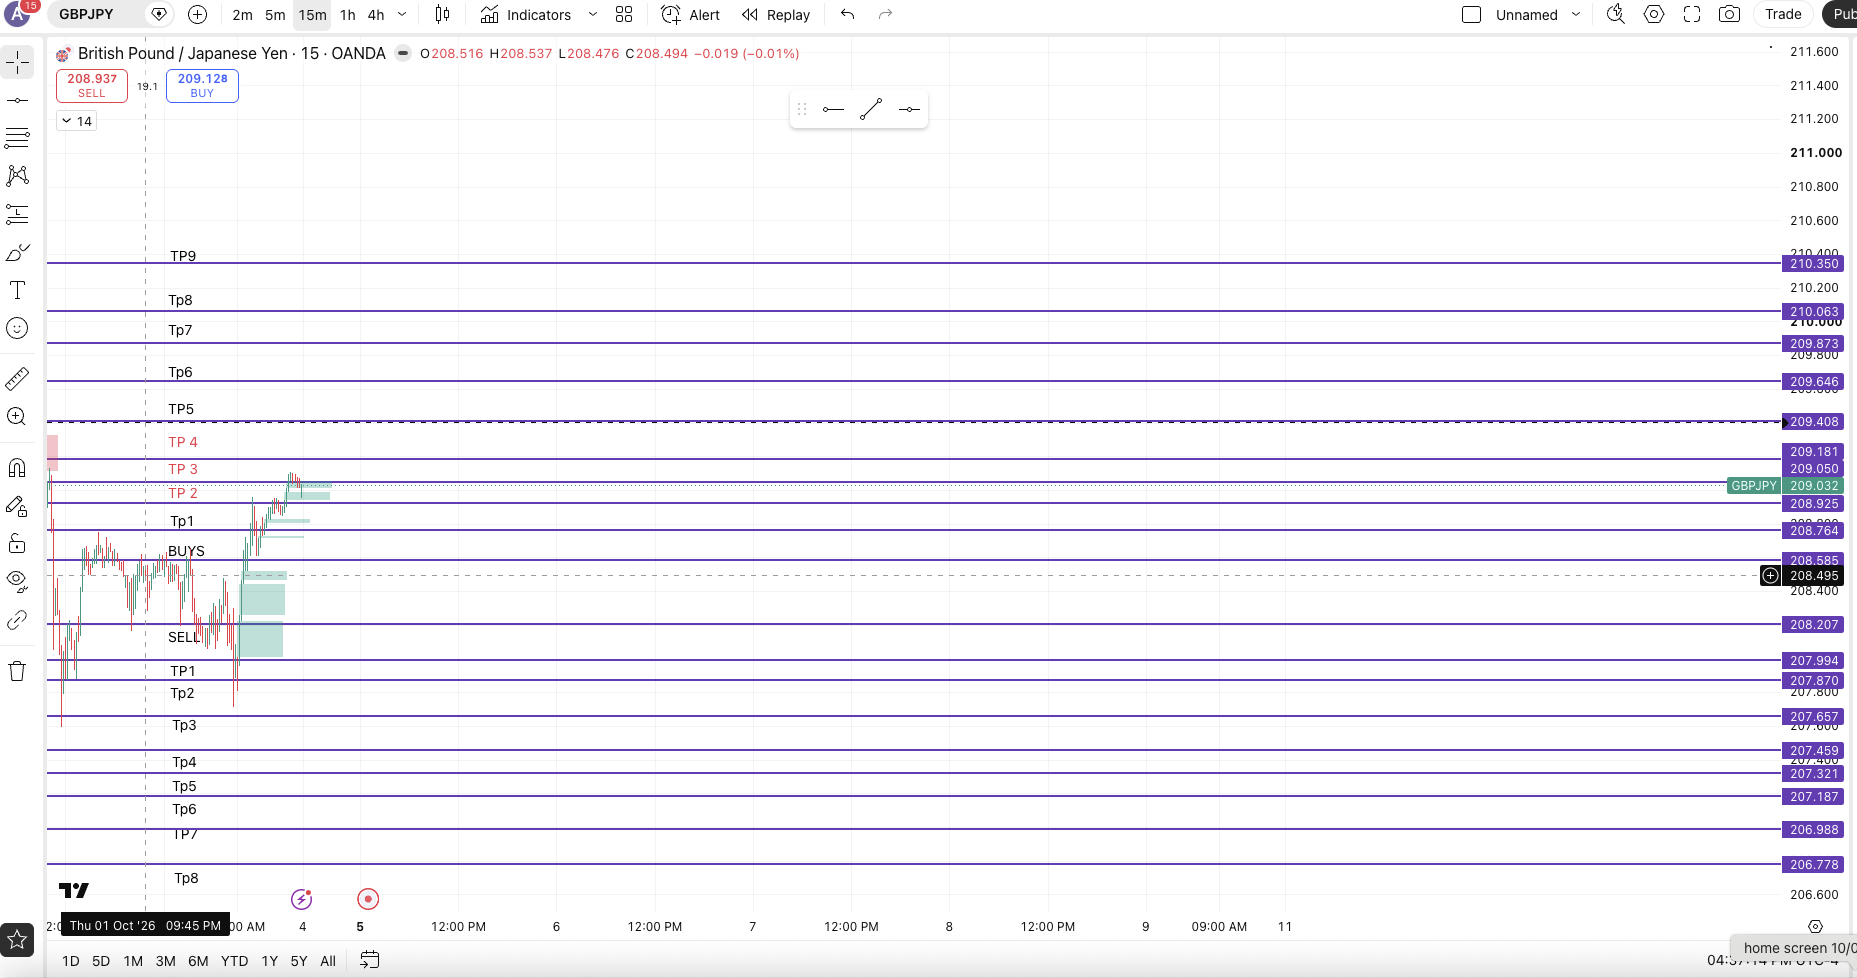
Task: Set the date range to 1D
Action: coord(71,961)
